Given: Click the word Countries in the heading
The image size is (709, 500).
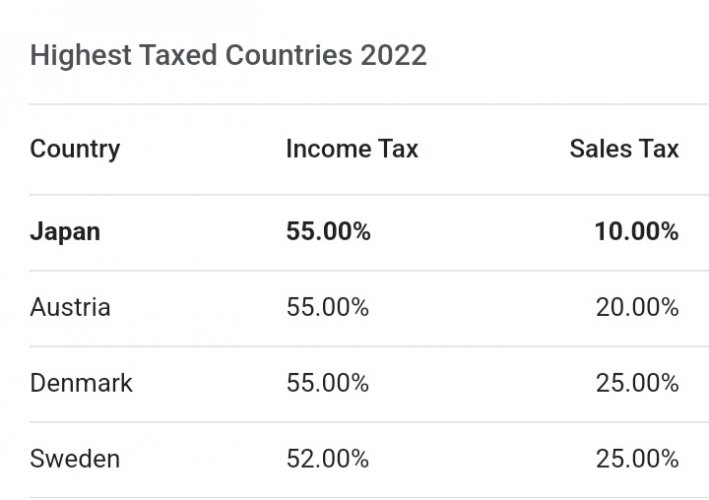Looking at the screenshot, I should [289, 55].
